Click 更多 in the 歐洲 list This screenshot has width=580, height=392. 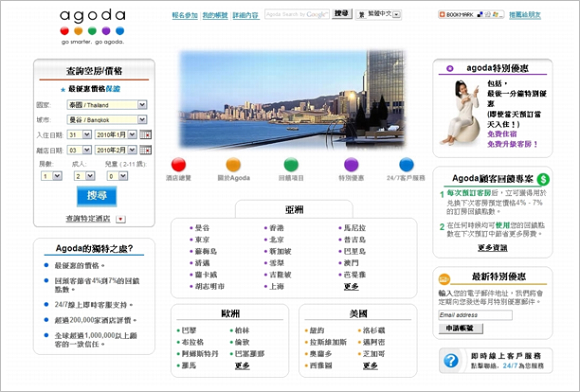point(242,365)
